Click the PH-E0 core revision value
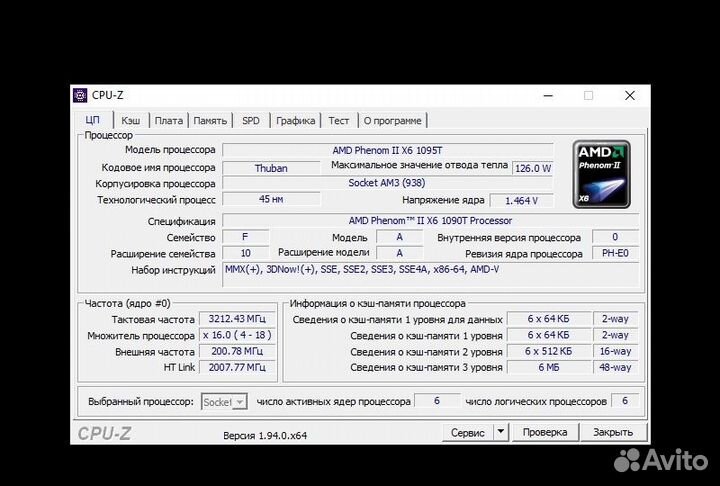 click(616, 253)
